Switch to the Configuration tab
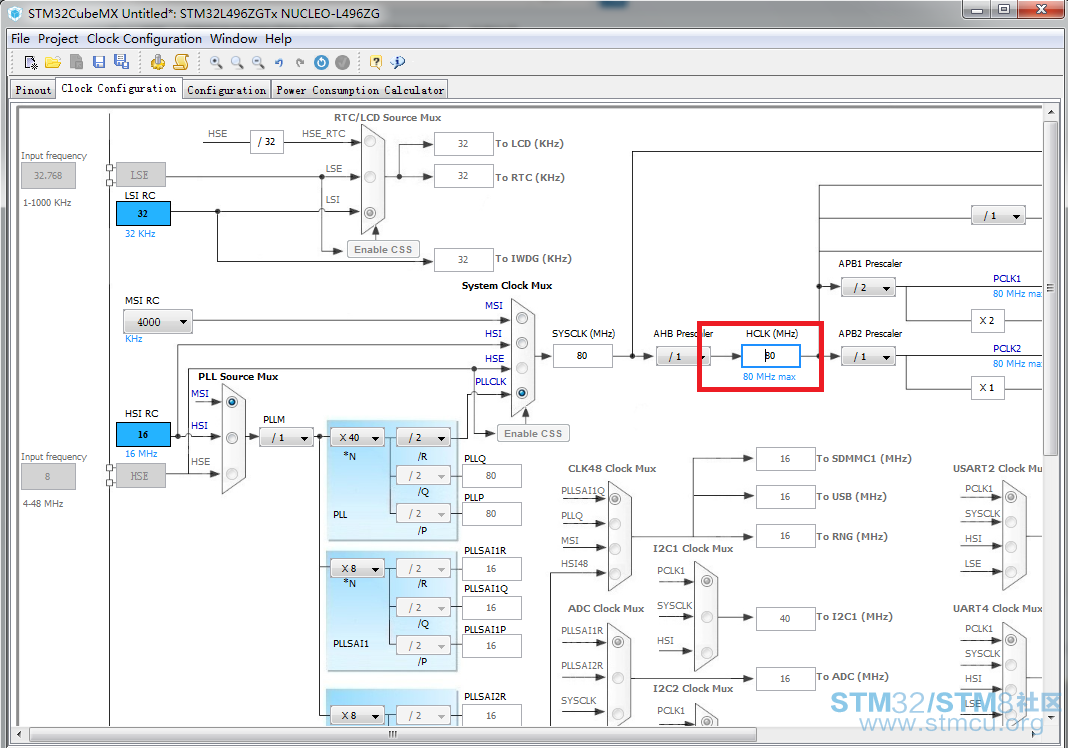The image size is (1068, 748). (226, 90)
